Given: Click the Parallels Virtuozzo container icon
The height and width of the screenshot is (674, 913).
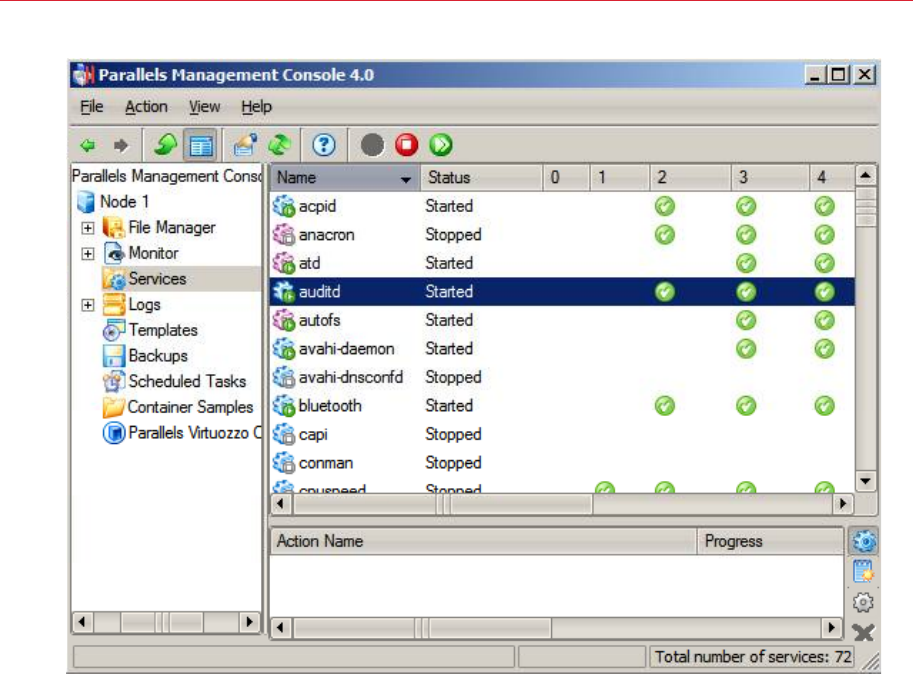Looking at the screenshot, I should 114,432.
